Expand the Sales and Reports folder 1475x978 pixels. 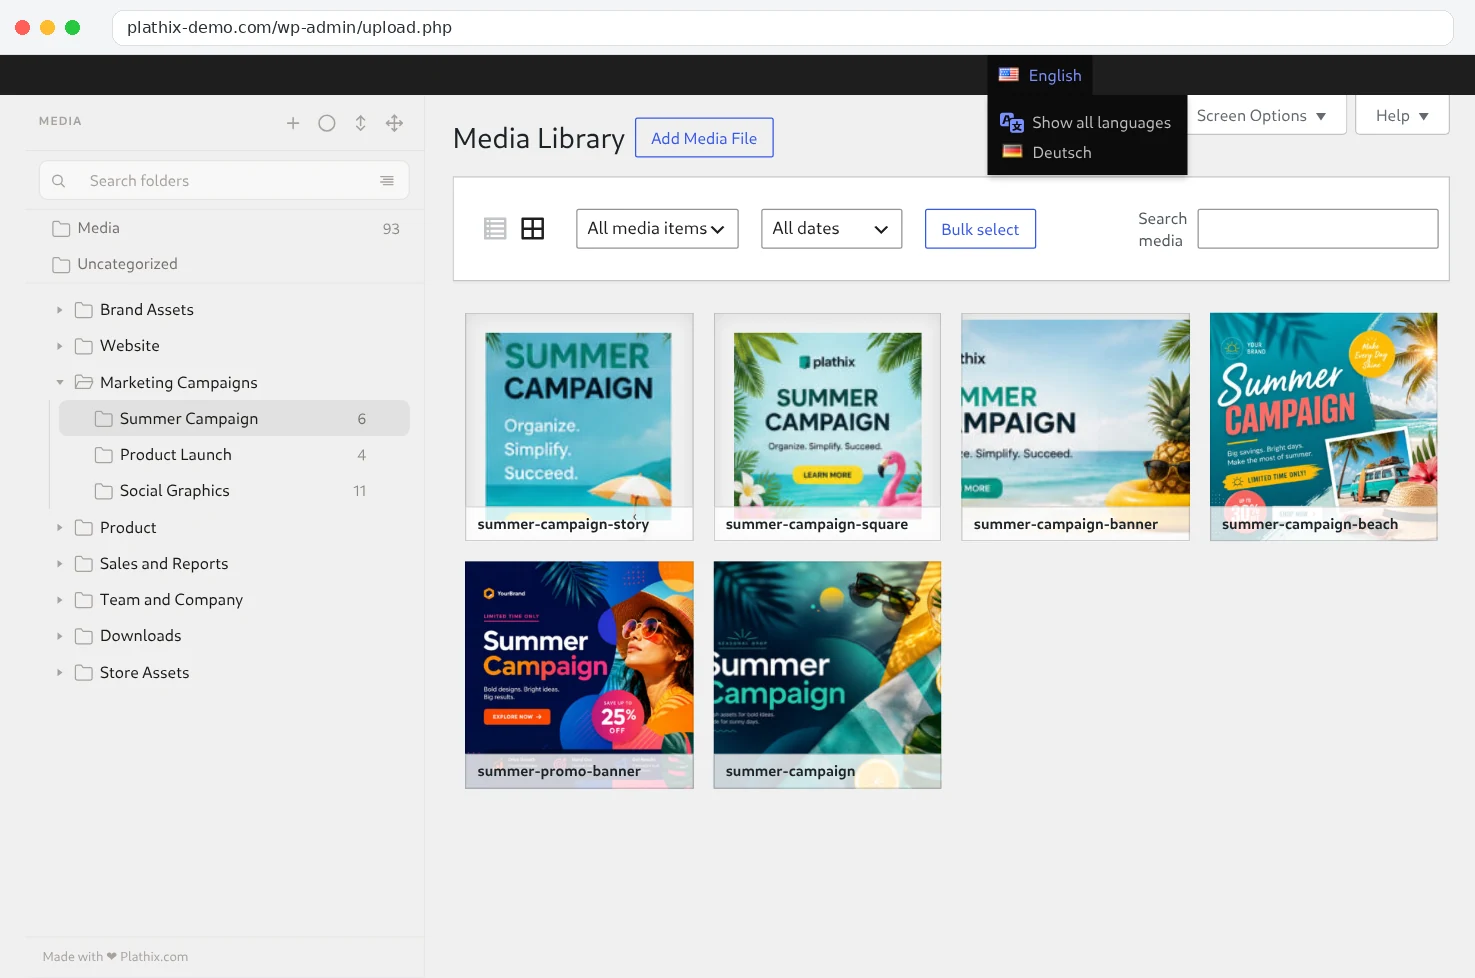[60, 564]
